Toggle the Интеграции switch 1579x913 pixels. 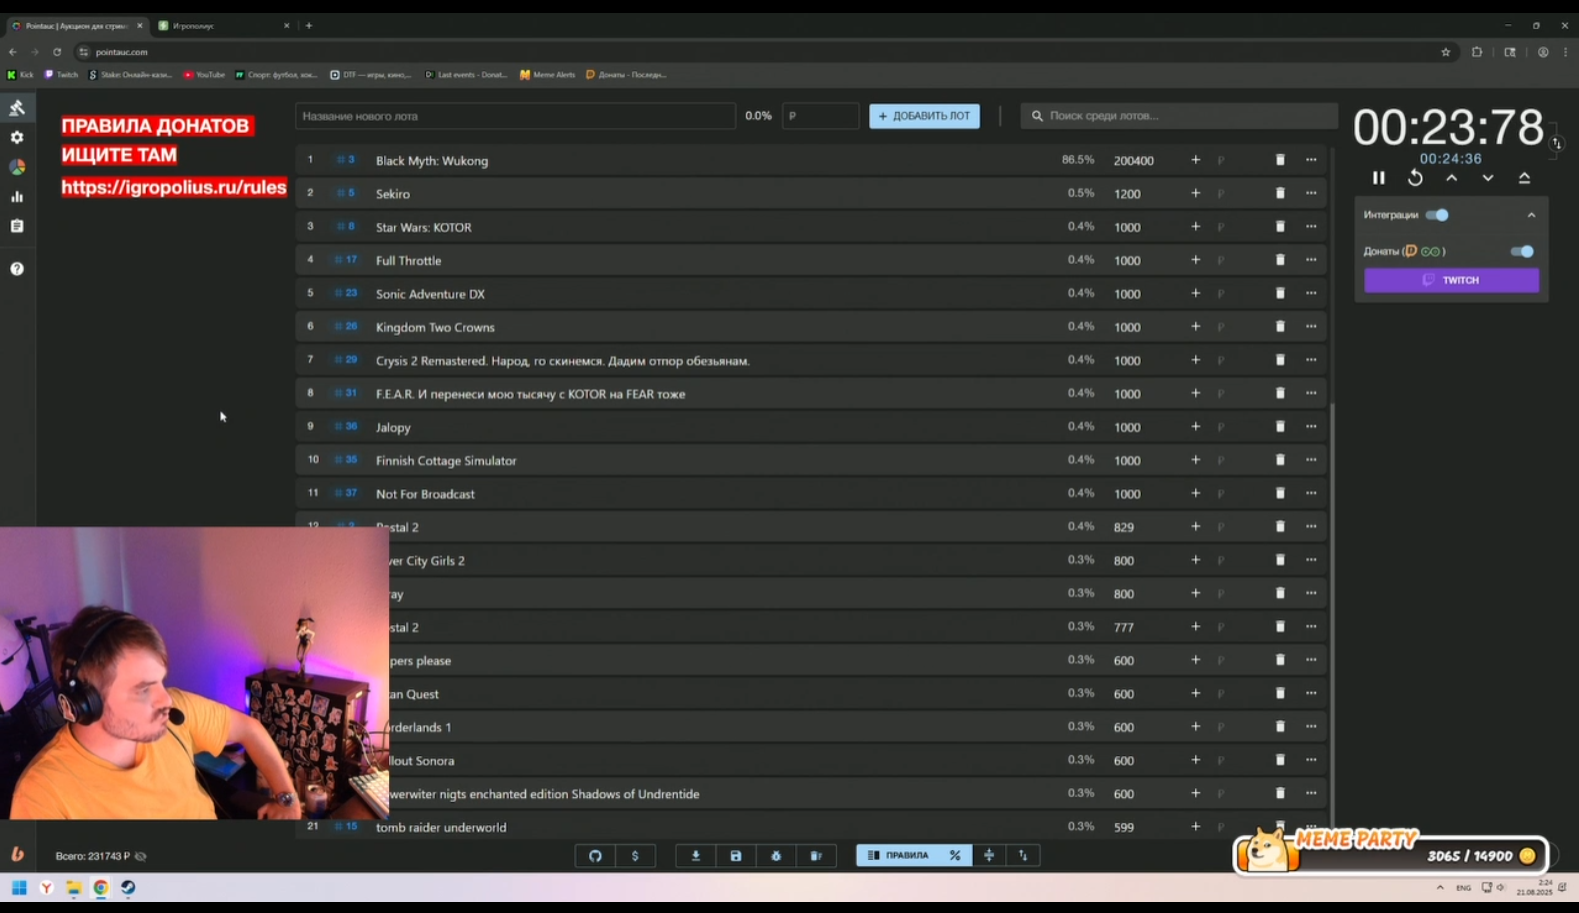tap(1437, 215)
